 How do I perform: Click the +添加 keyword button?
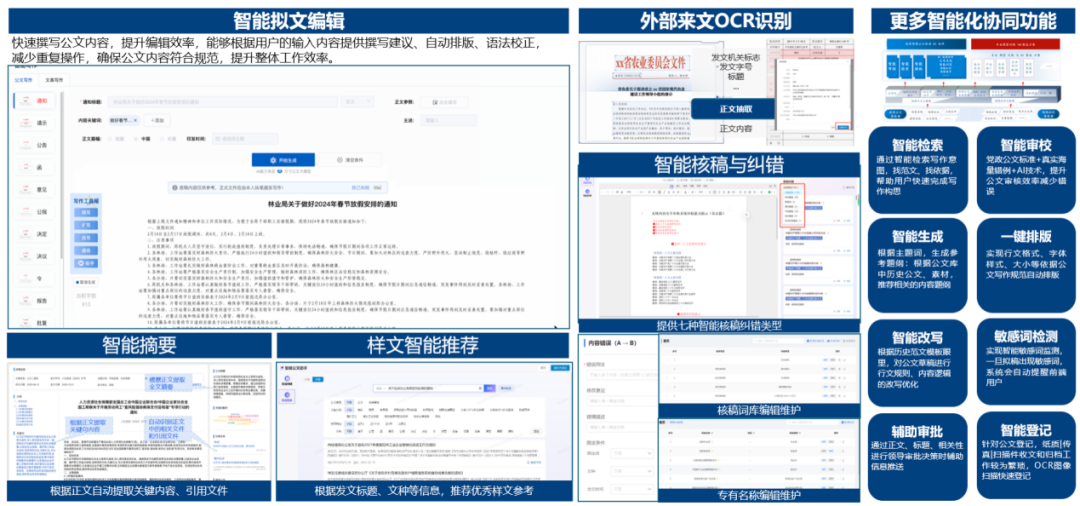pyautogui.click(x=156, y=120)
